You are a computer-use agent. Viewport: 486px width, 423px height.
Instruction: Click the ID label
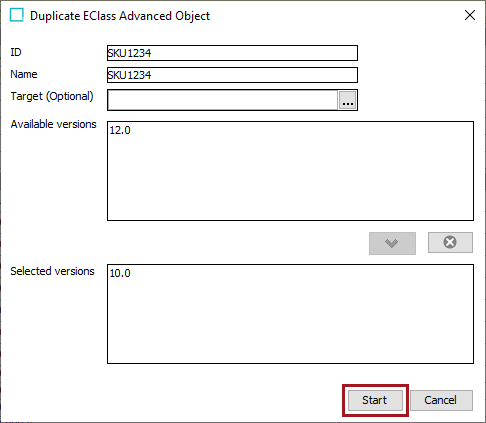coord(16,52)
